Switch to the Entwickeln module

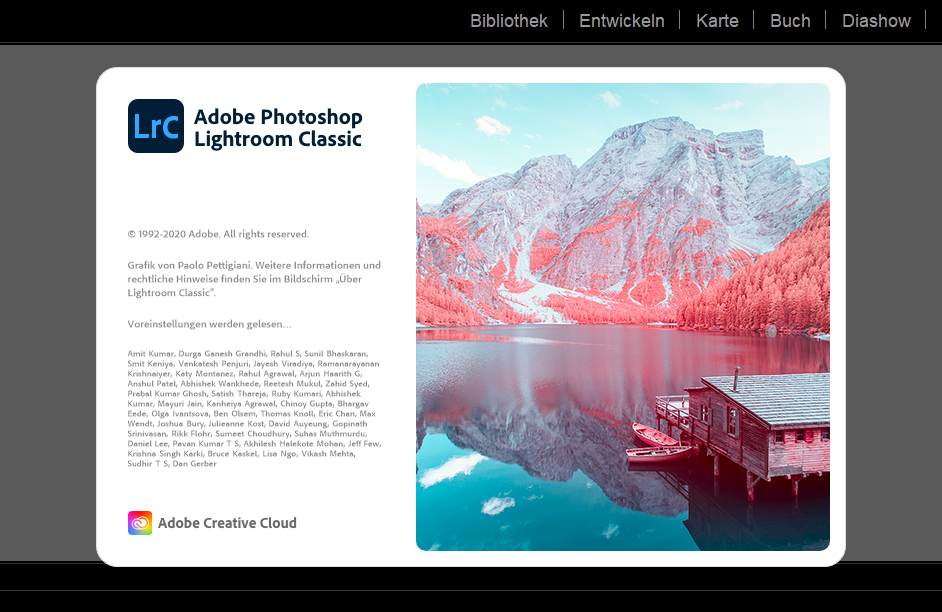click(622, 21)
